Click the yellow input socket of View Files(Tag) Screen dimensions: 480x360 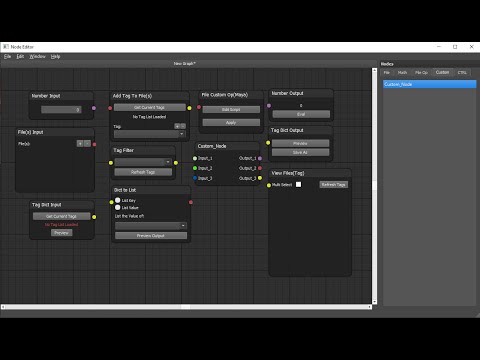(x=269, y=185)
